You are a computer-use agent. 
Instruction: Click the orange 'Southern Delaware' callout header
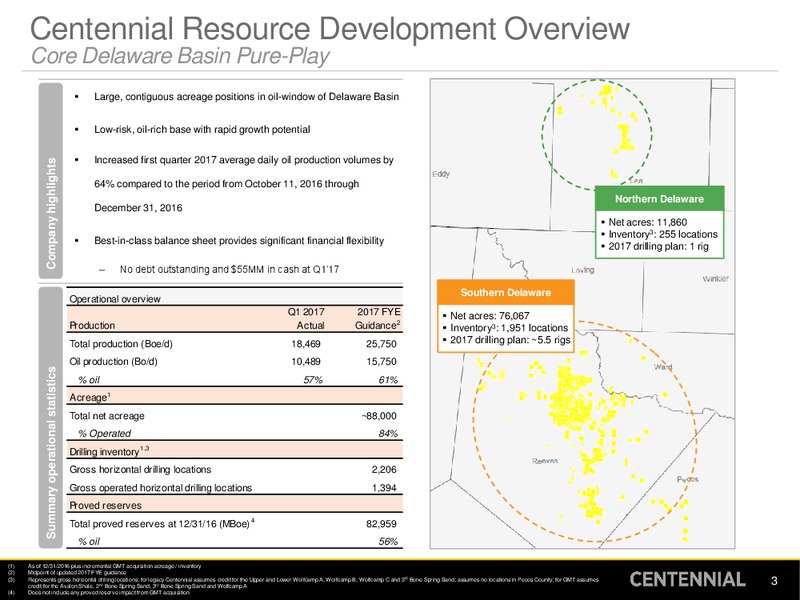(x=506, y=292)
